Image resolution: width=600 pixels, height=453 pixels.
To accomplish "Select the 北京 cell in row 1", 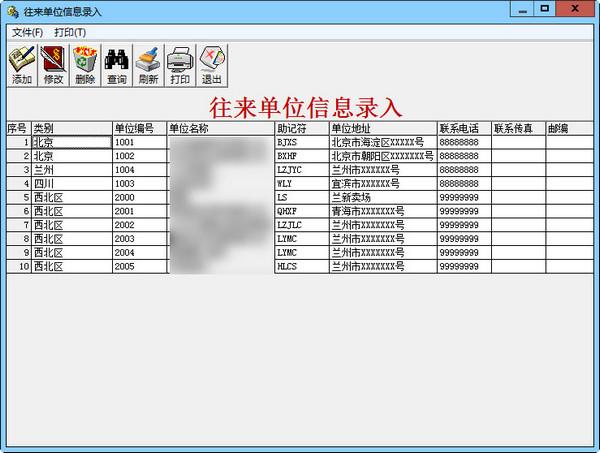I will pyautogui.click(x=72, y=142).
